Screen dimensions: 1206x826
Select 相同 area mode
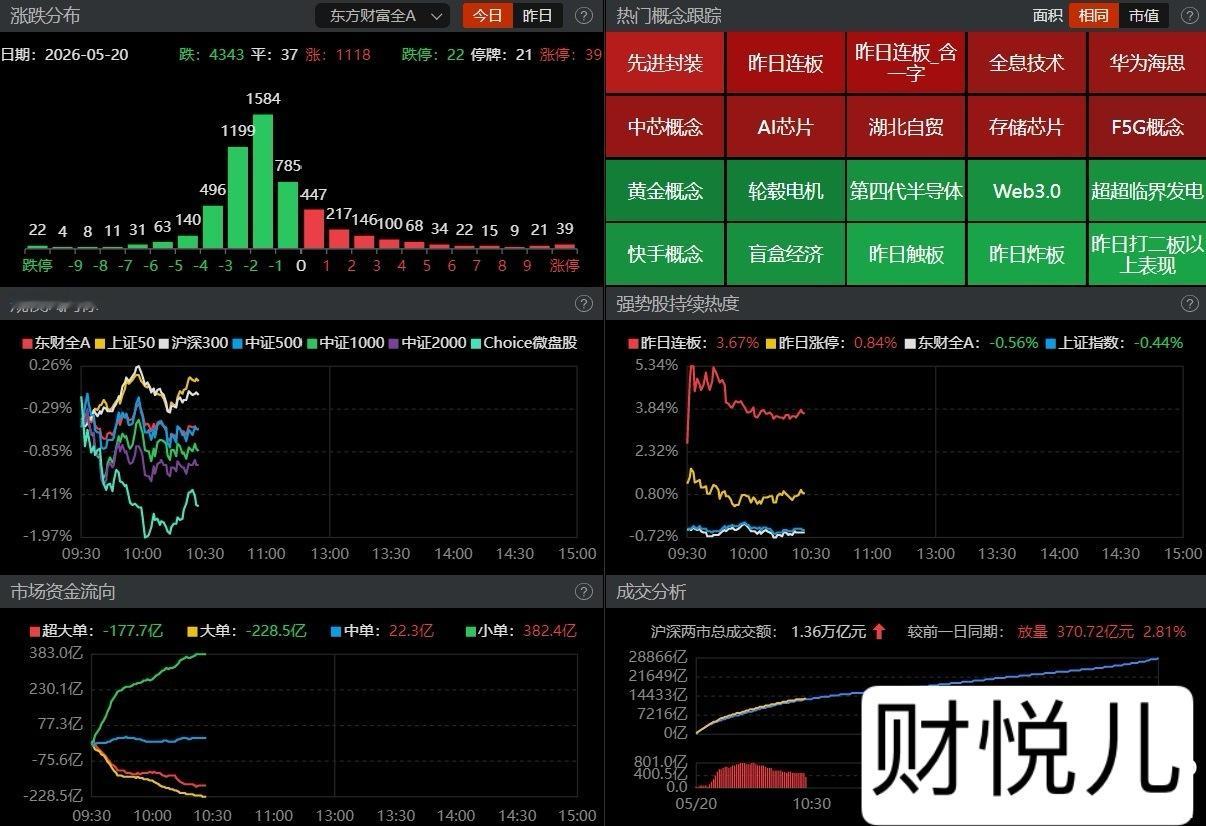(x=1093, y=16)
